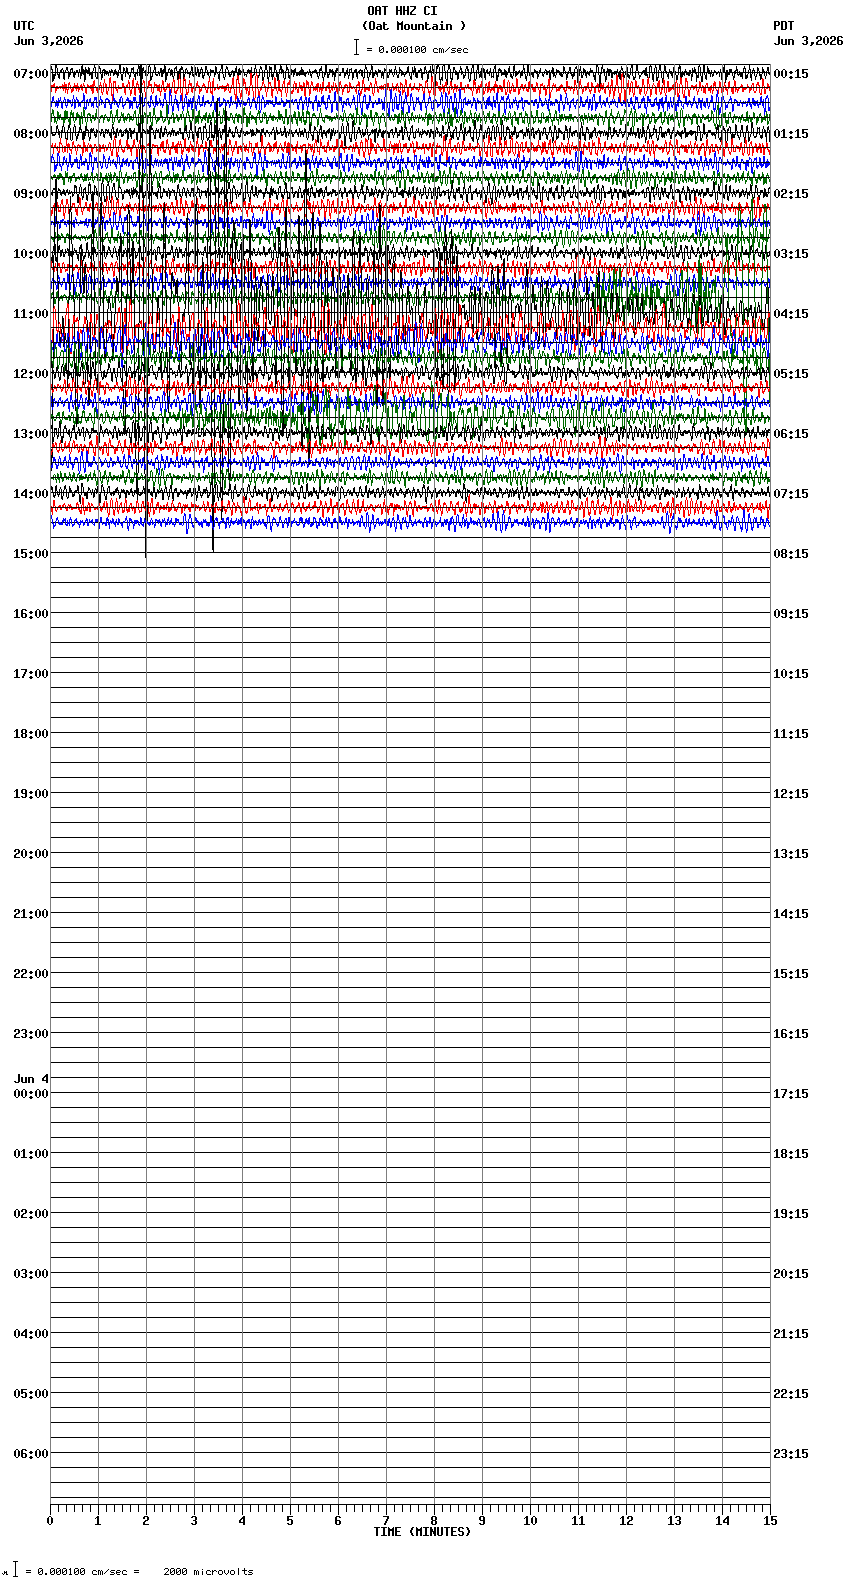Click the '23:15' PDT time label
This screenshot has width=850, height=1584.
[x=791, y=1454]
